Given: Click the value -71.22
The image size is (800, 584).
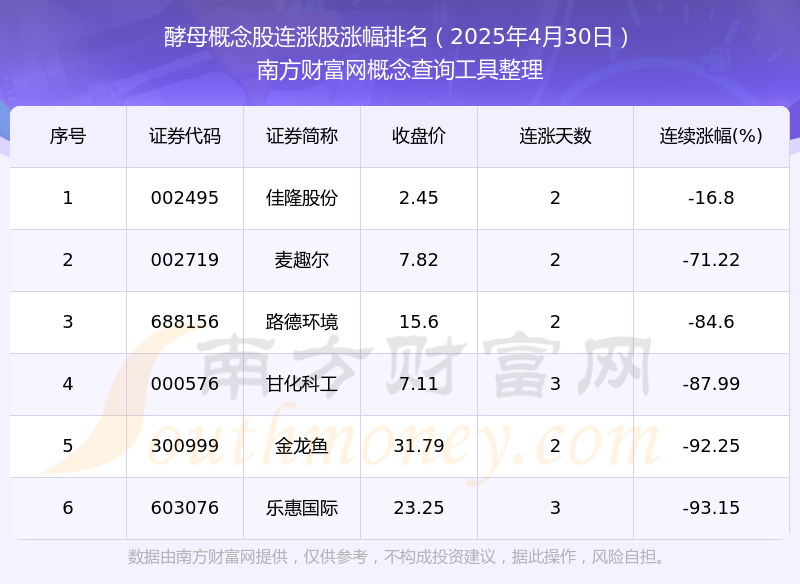Looking at the screenshot, I should (711, 260).
